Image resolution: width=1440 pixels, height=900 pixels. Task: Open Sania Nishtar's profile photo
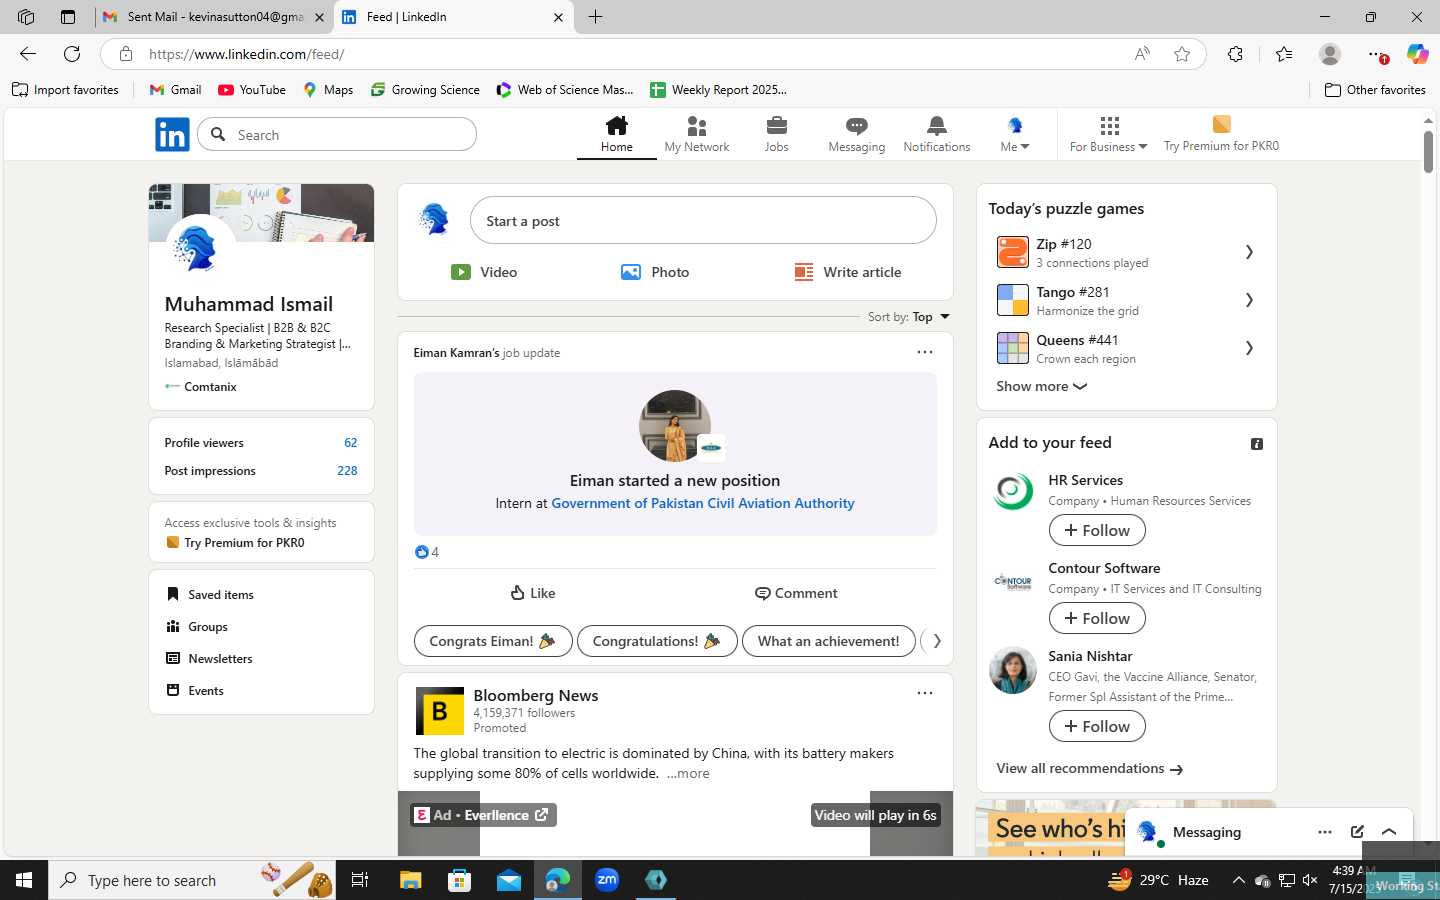tap(1013, 670)
